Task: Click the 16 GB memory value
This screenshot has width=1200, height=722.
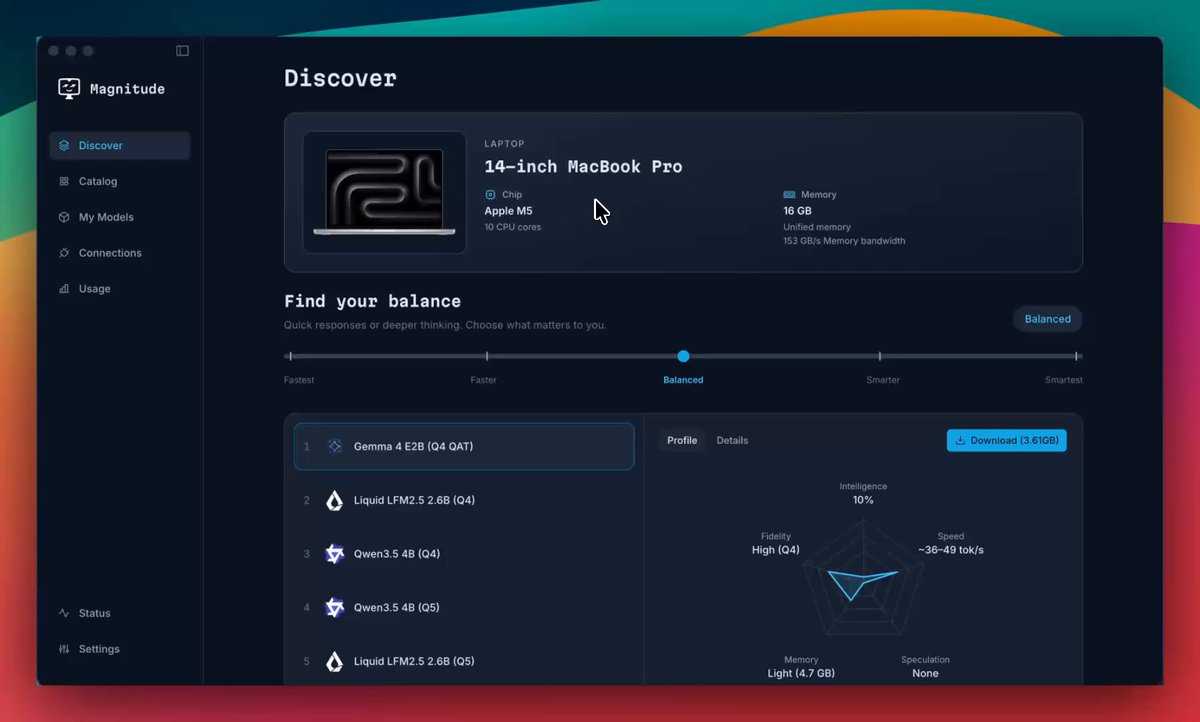Action: 797,211
